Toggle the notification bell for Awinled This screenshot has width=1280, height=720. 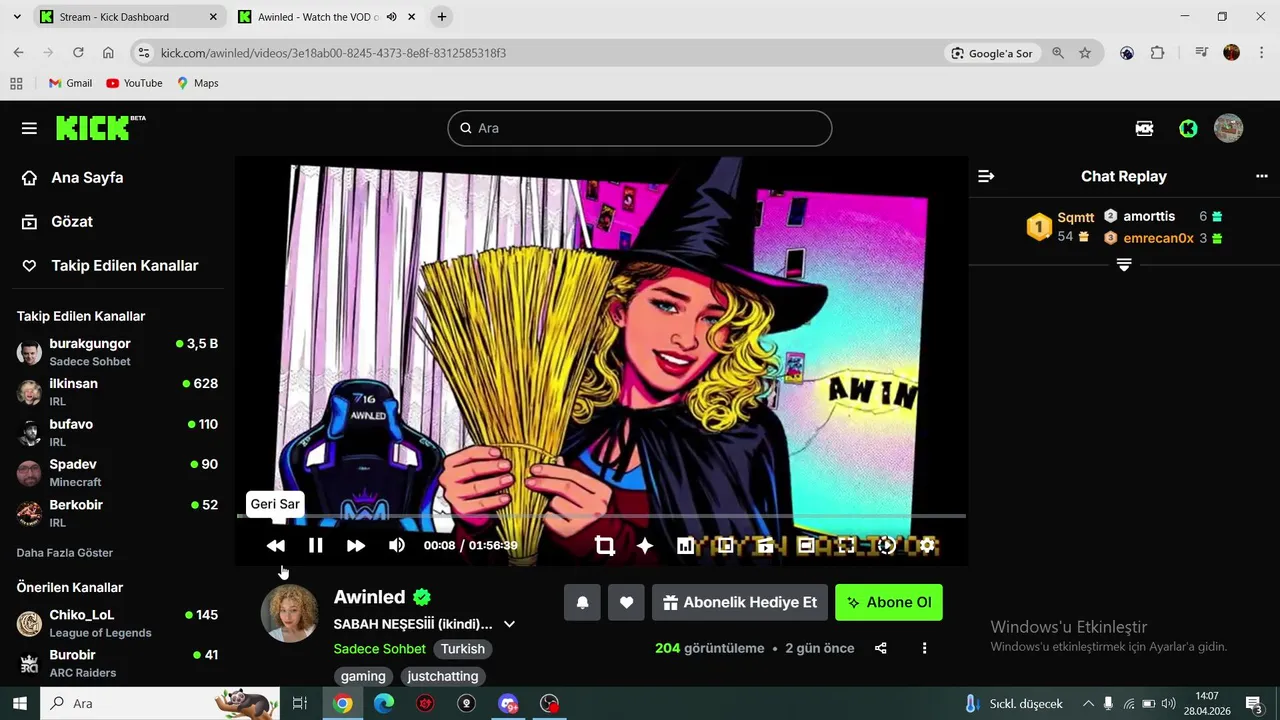click(x=582, y=602)
